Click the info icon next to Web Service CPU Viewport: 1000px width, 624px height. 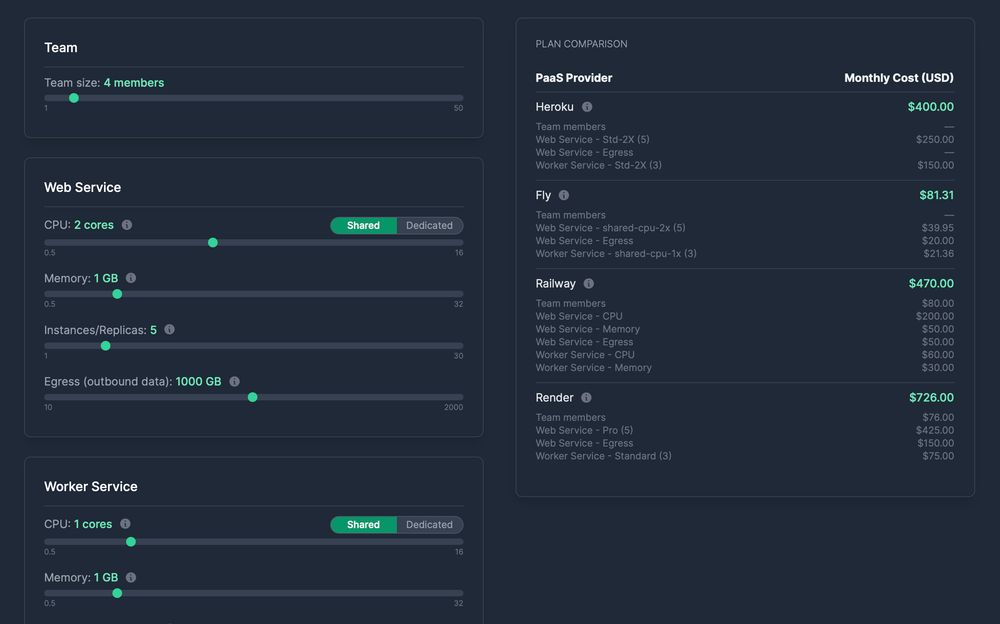tap(127, 225)
